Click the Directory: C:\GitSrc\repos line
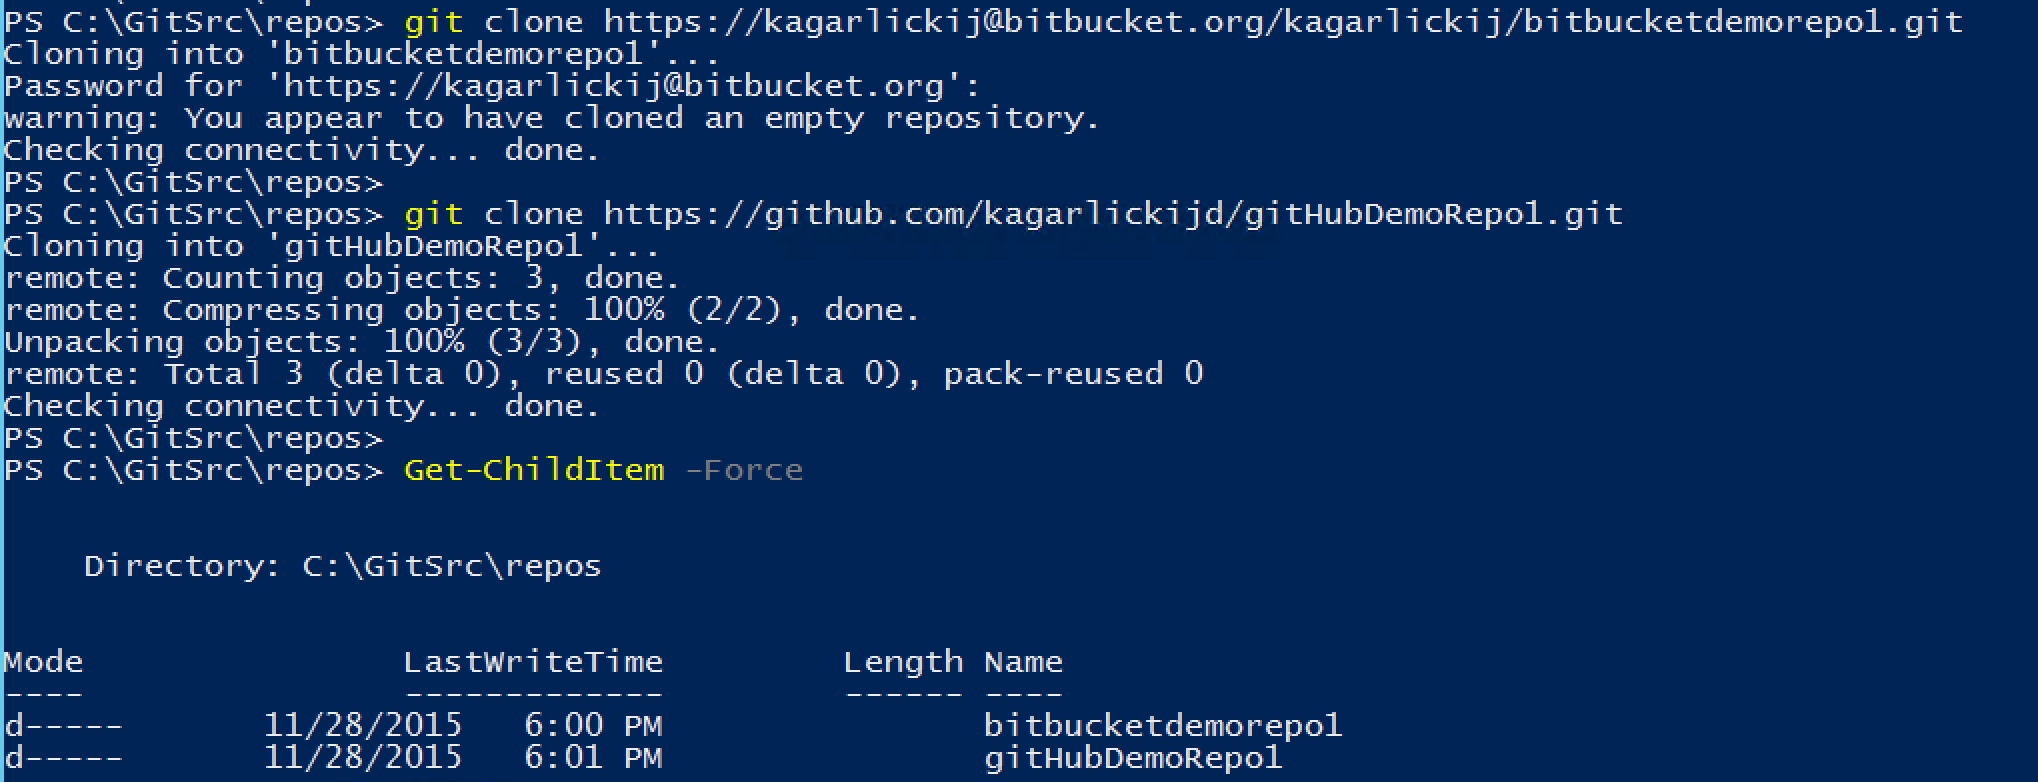Screen dimensions: 2038x782 click(x=342, y=566)
